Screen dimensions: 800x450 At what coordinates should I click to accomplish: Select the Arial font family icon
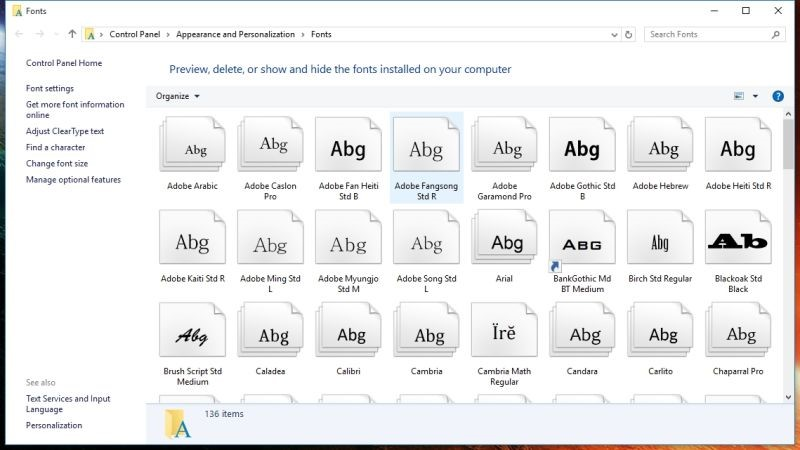505,237
